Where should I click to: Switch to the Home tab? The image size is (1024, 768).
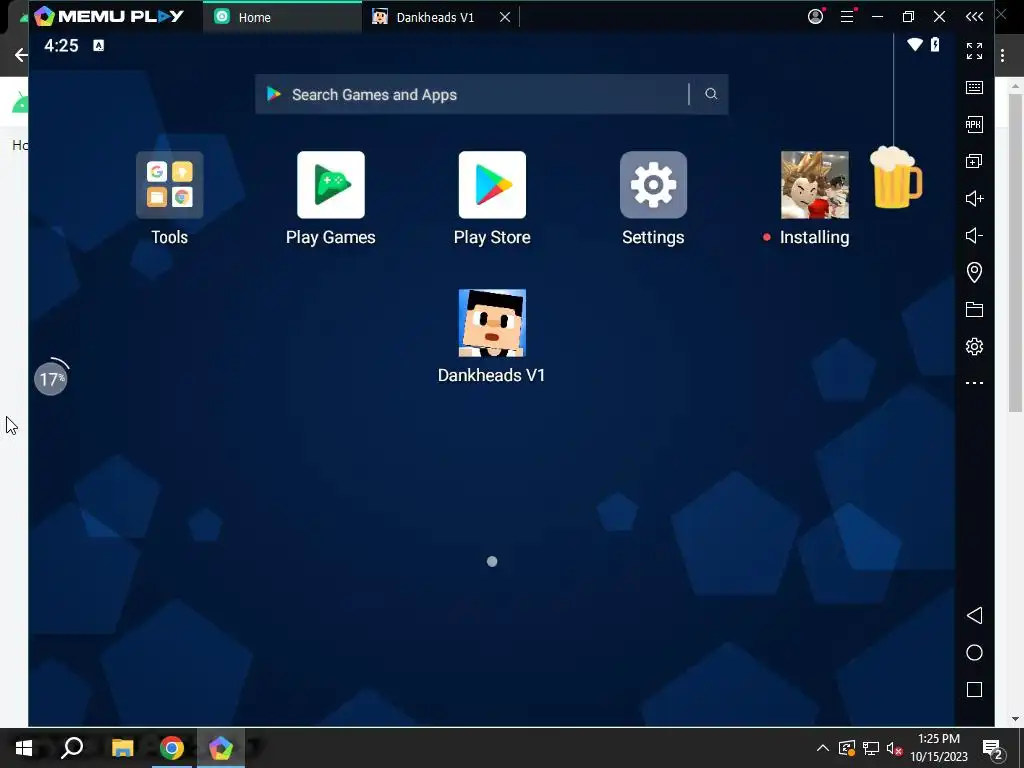click(282, 17)
